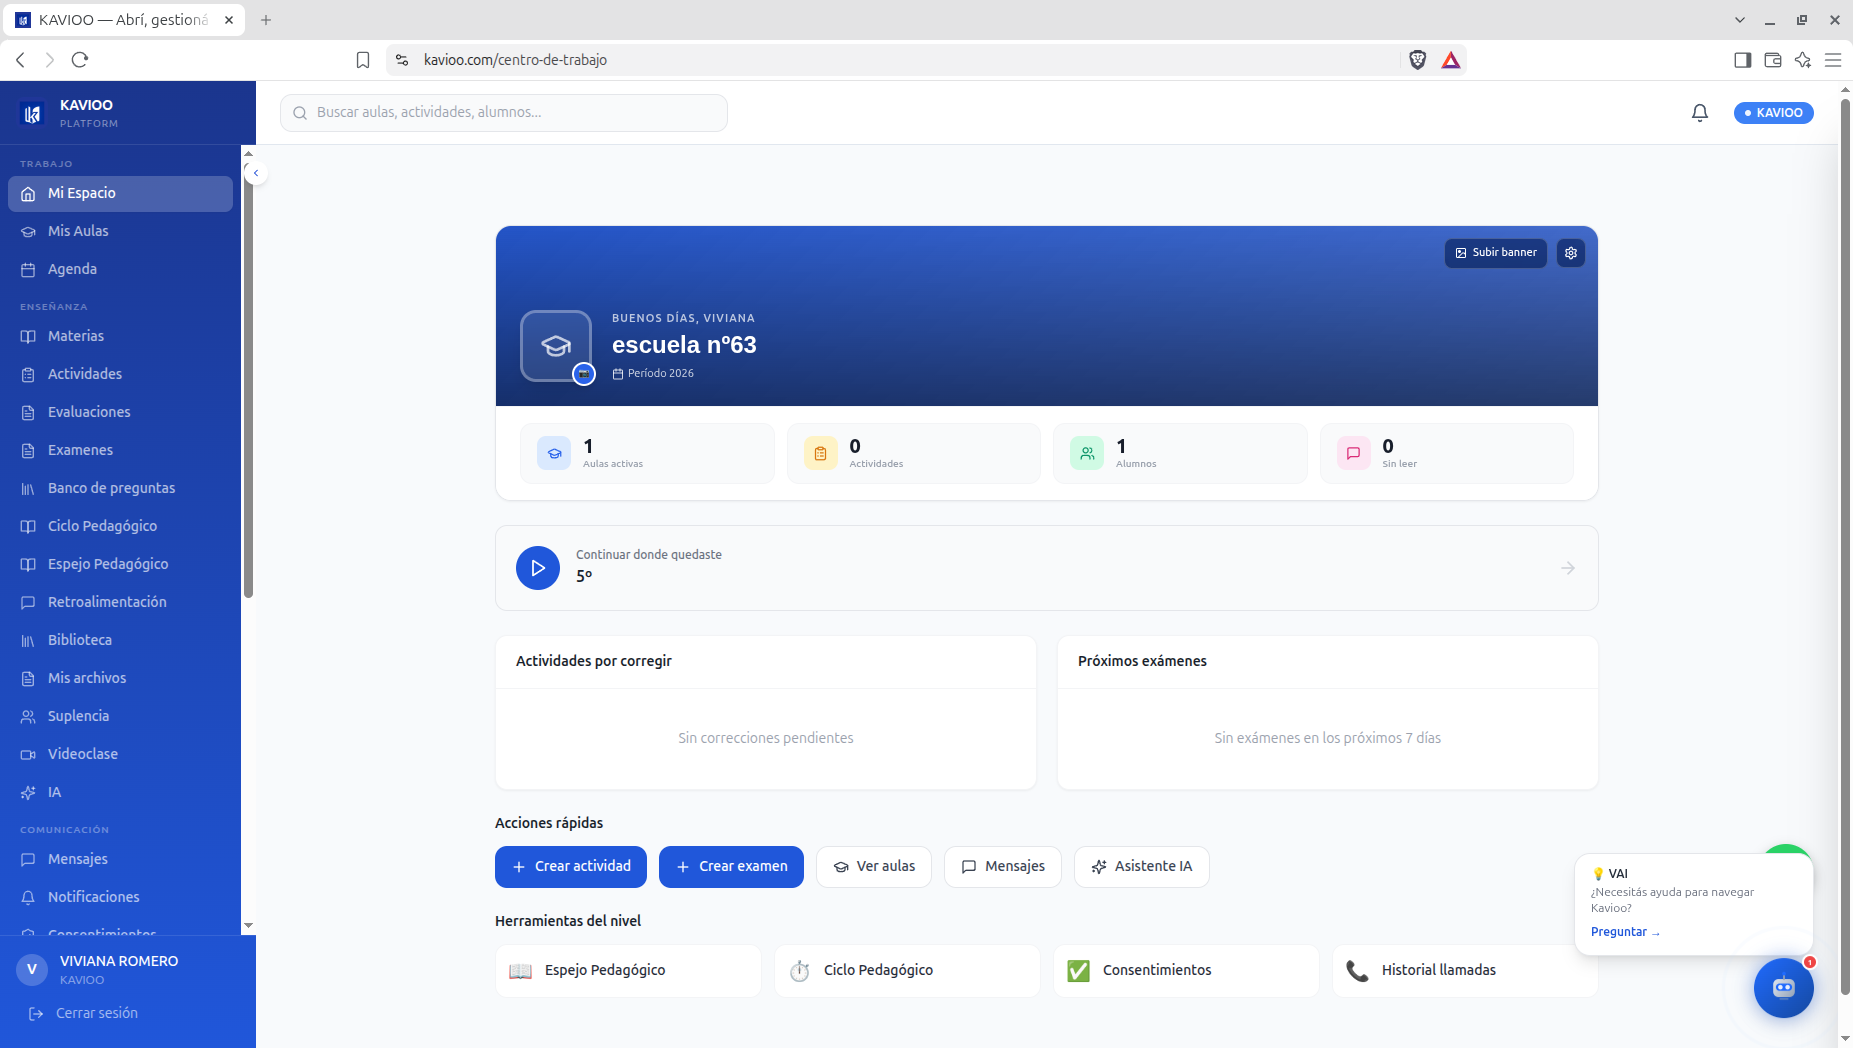Open the chatbot assistant bubble

(x=1784, y=988)
